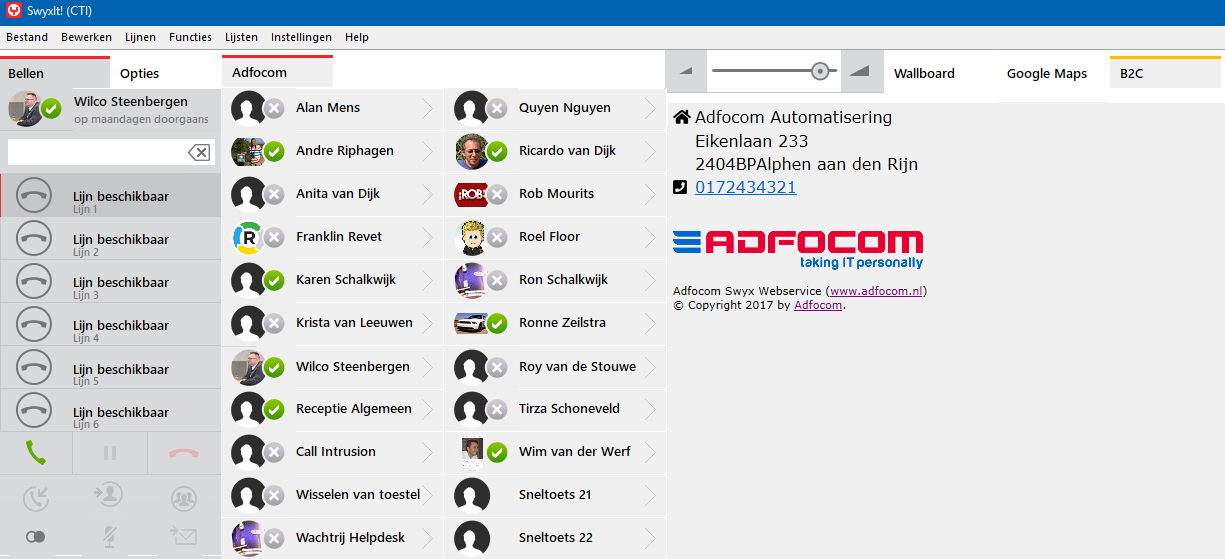Click Ronne Zeilstra's car avatar
Image resolution: width=1225 pixels, height=559 pixels.
(471, 323)
